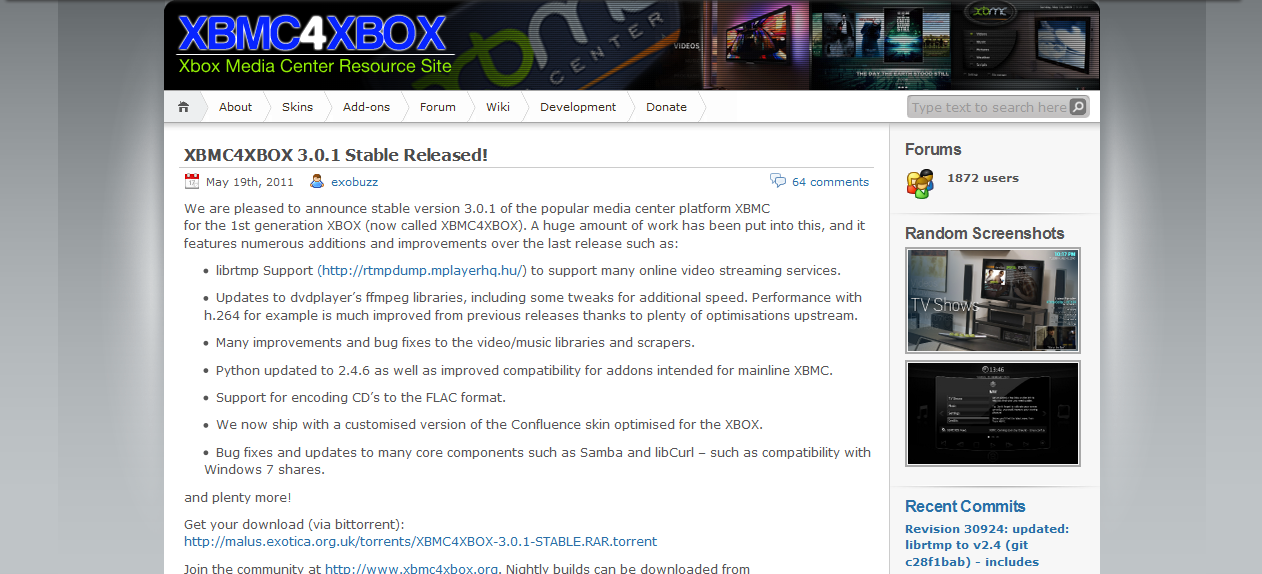
Task: Go to the Home icon in navbar
Action: coord(183,107)
